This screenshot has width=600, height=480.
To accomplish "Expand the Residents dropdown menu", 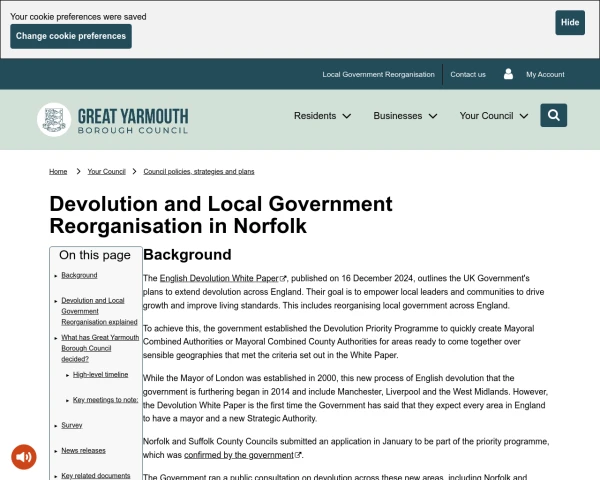I will click(x=322, y=116).
